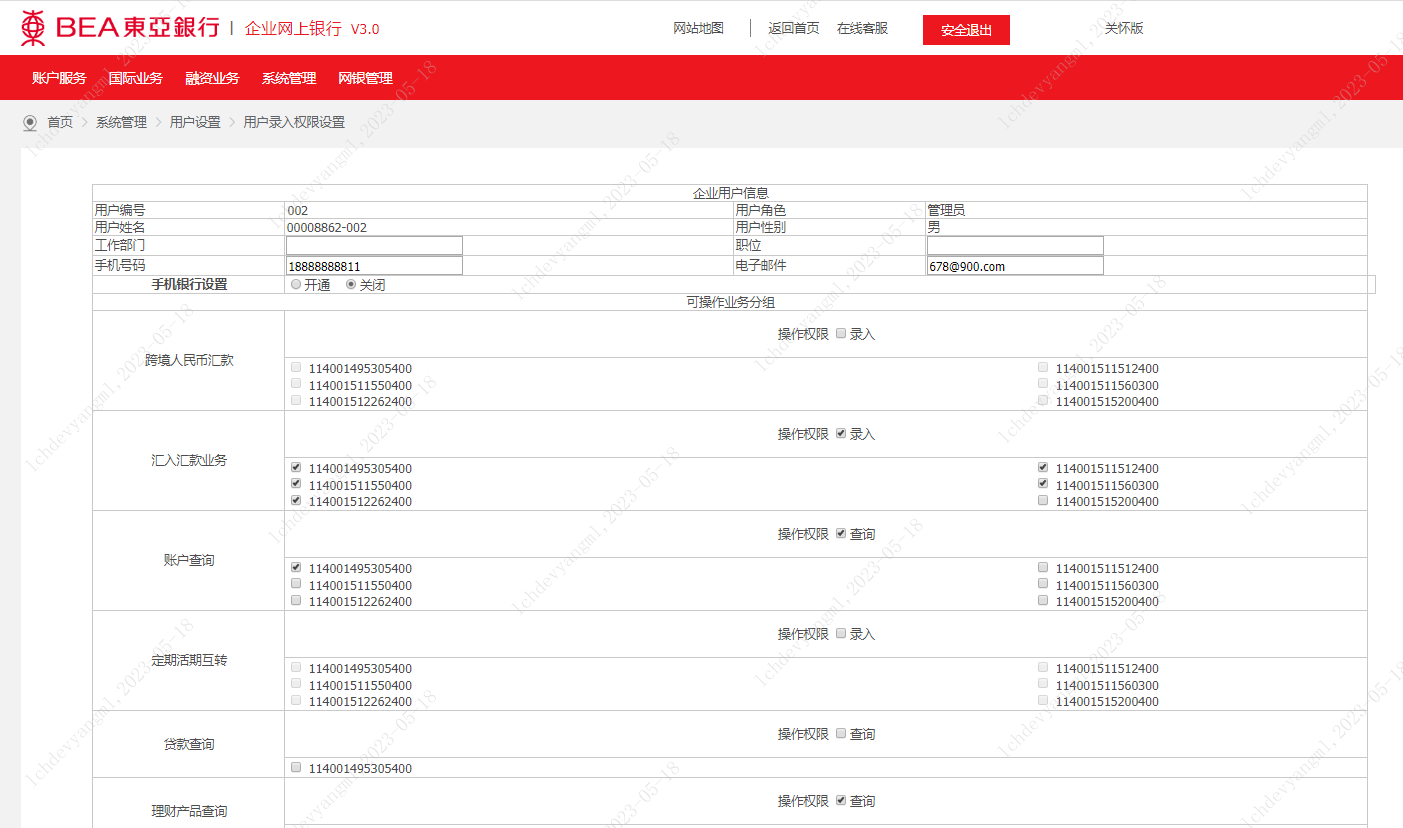Click 用户设置 in the breadcrumb
Image resolution: width=1403 pixels, height=828 pixels.
coord(195,123)
